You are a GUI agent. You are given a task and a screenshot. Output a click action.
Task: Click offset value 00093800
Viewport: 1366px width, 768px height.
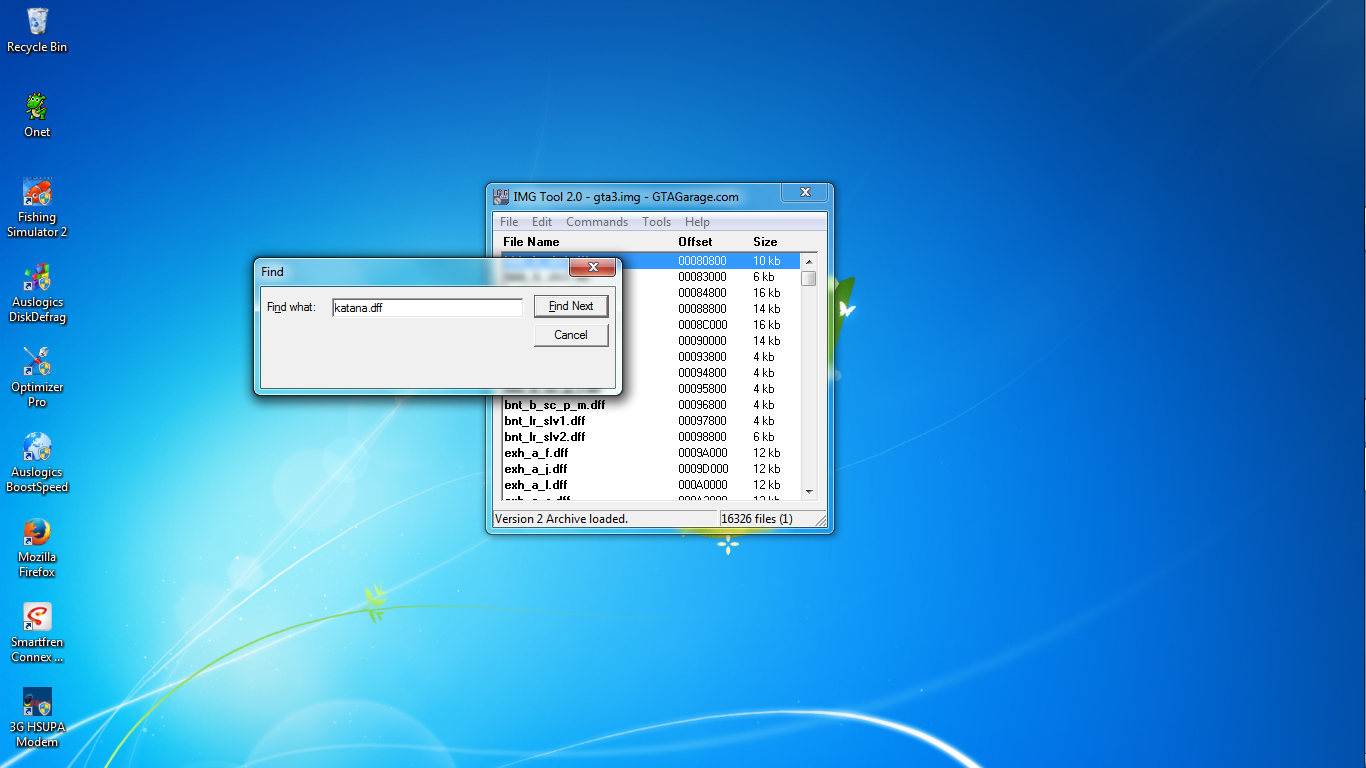(x=702, y=357)
